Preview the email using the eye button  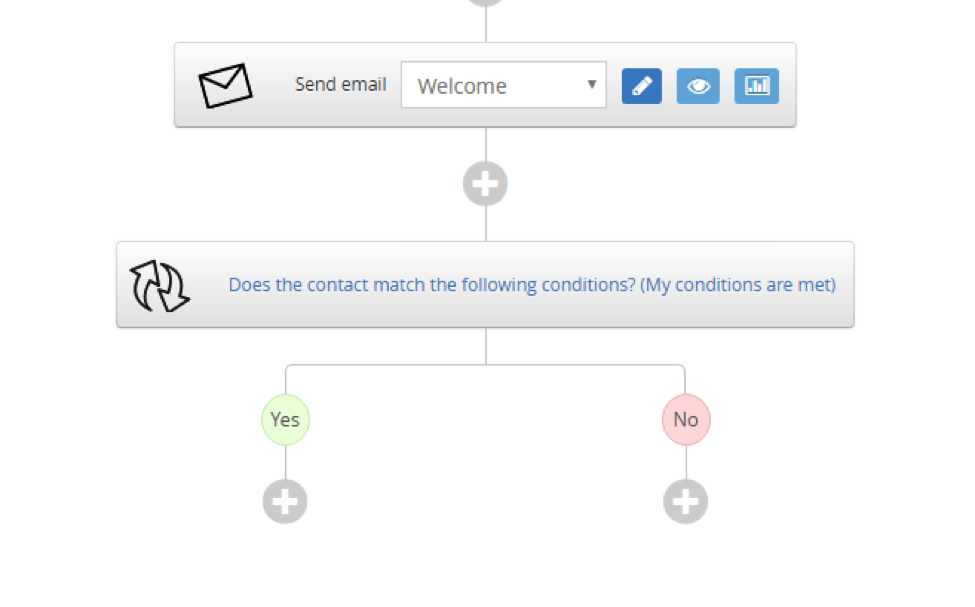698,86
